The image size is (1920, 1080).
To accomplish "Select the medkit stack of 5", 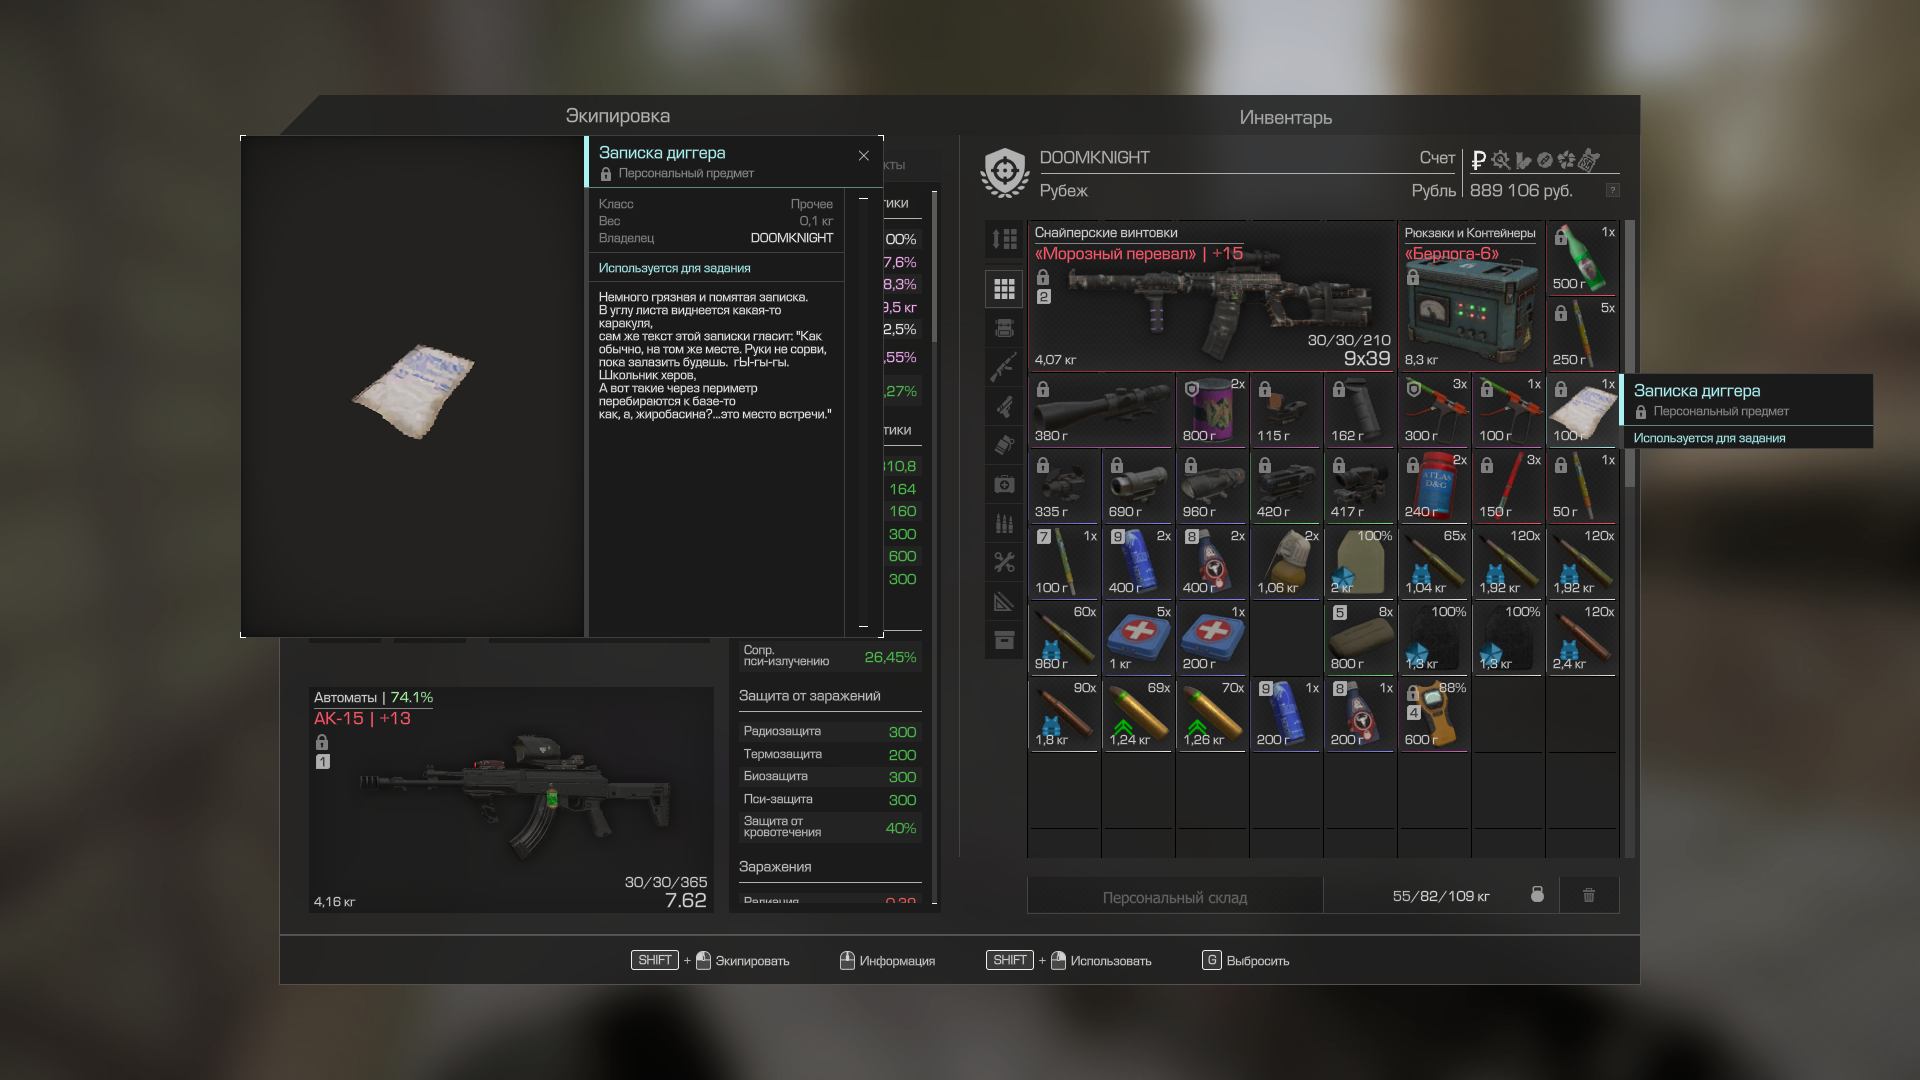I will point(1138,638).
